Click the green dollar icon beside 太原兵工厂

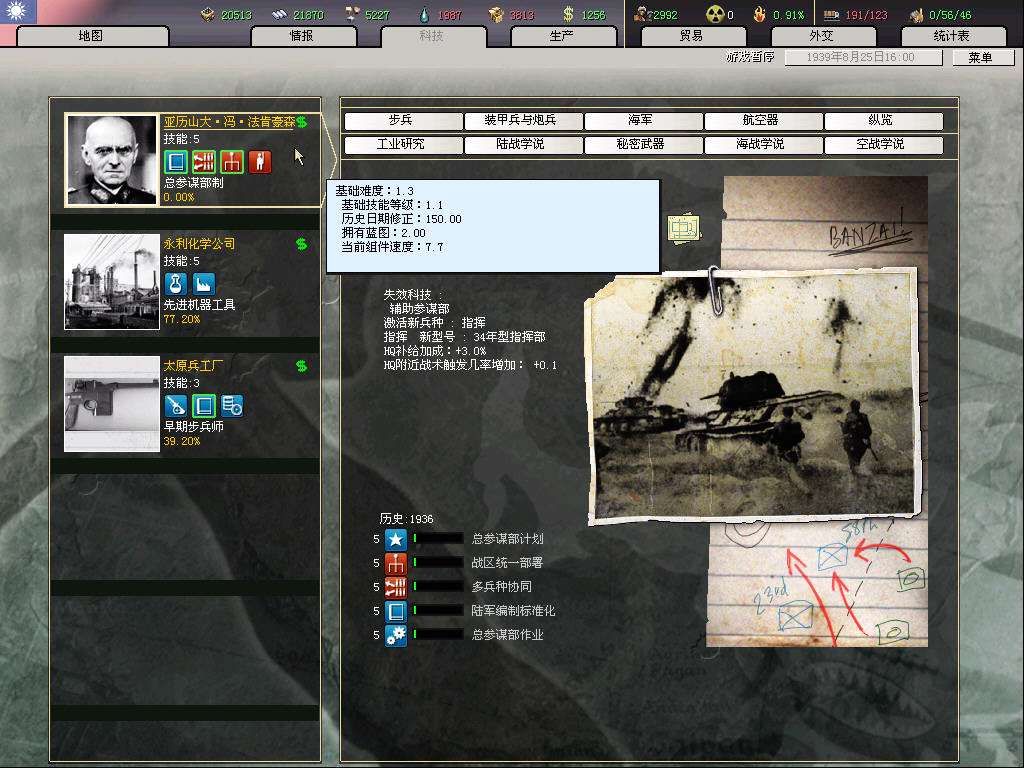[301, 367]
